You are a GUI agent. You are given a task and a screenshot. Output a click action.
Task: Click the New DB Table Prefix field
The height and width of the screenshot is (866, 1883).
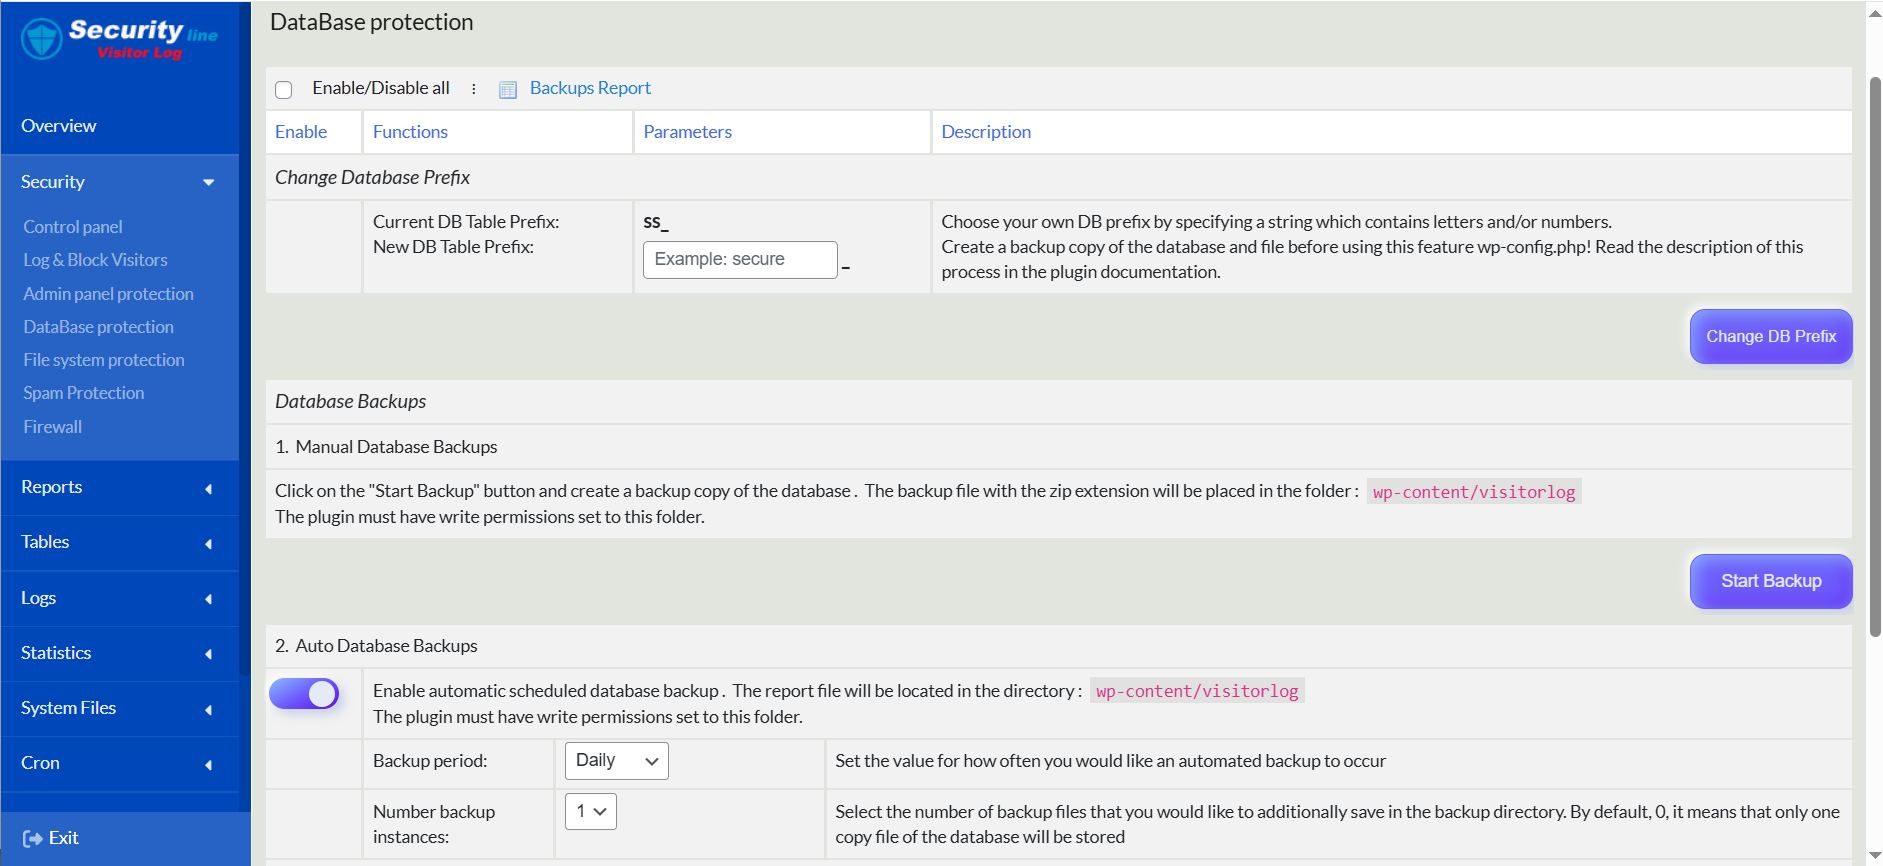pyautogui.click(x=740, y=260)
